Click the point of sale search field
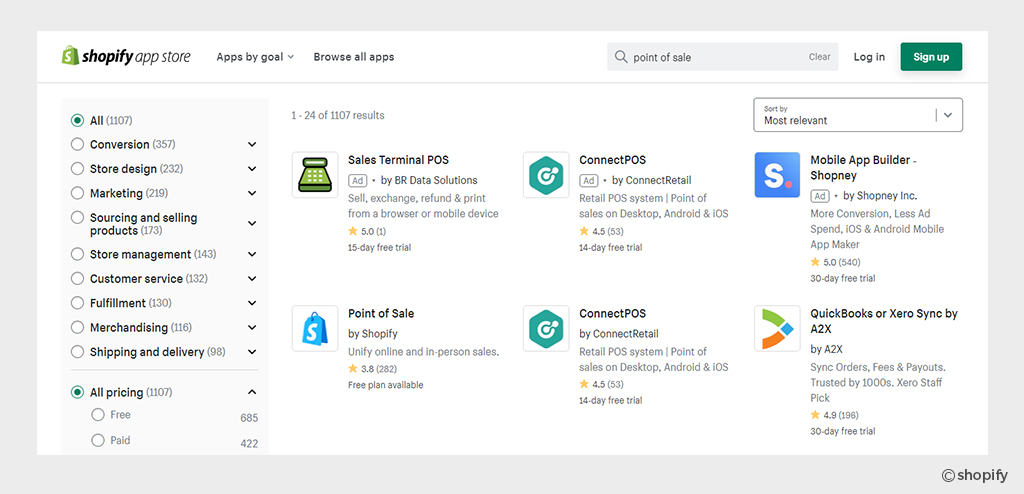This screenshot has width=1024, height=494. [722, 57]
